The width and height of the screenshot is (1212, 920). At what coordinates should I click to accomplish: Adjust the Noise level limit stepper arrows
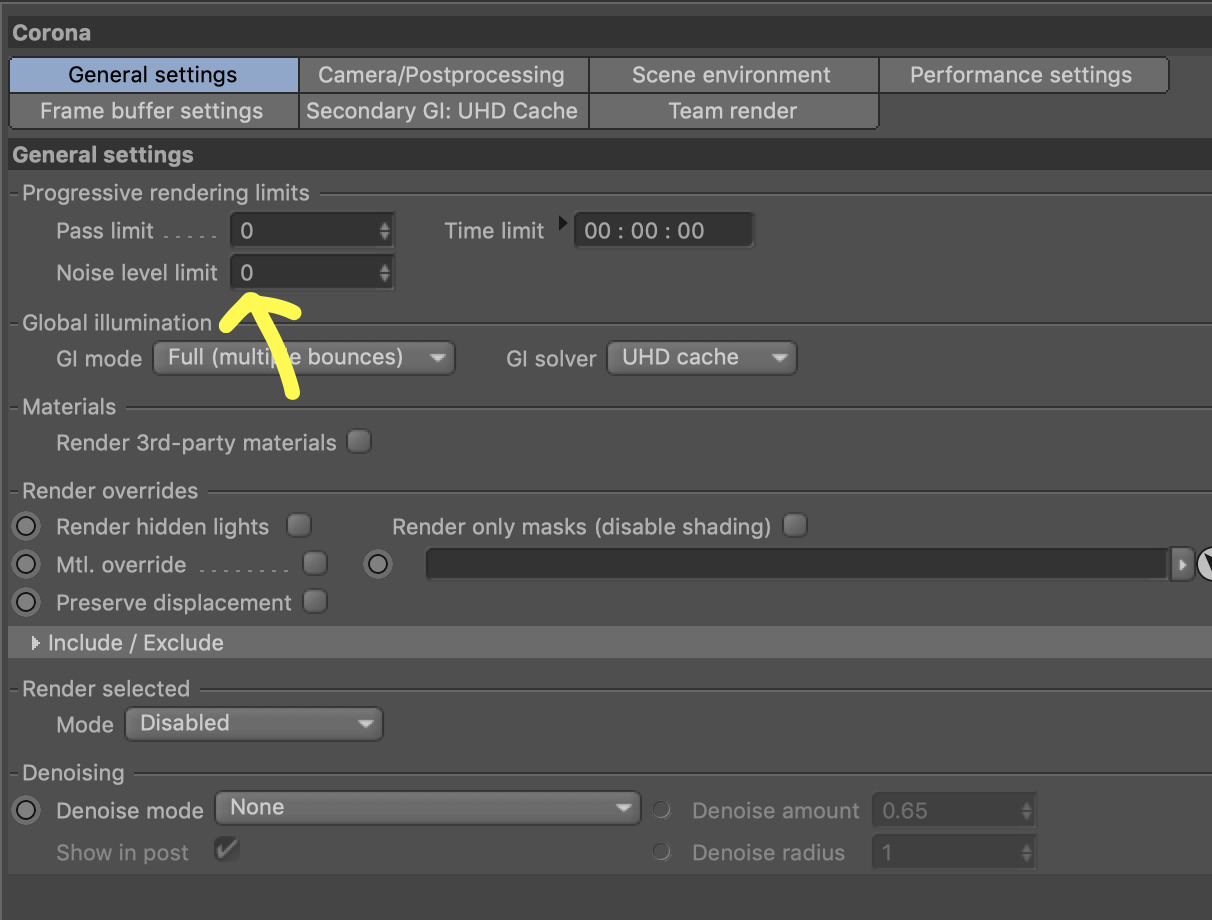coord(385,272)
